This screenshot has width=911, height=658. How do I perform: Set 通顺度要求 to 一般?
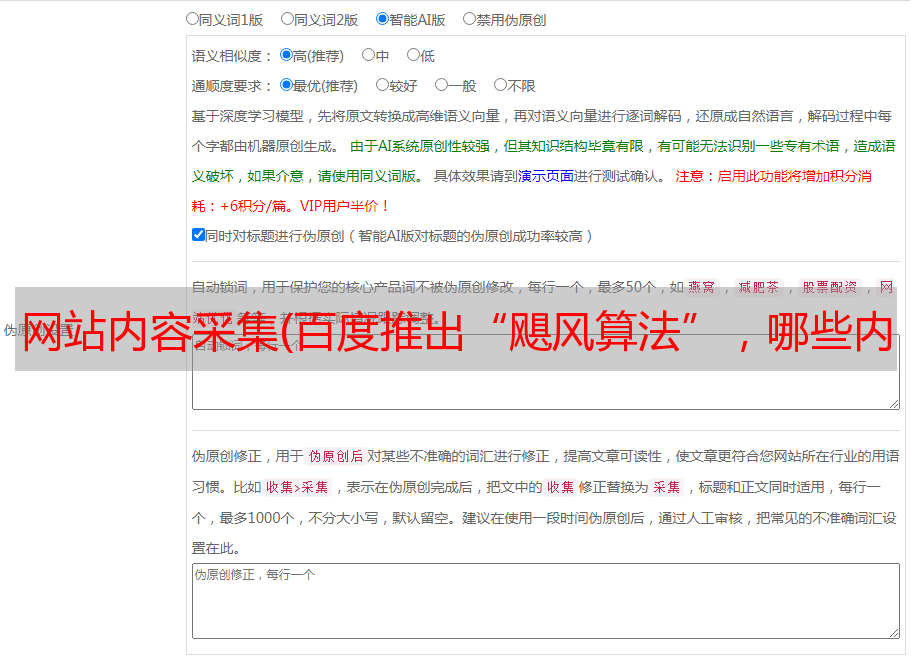pos(442,85)
